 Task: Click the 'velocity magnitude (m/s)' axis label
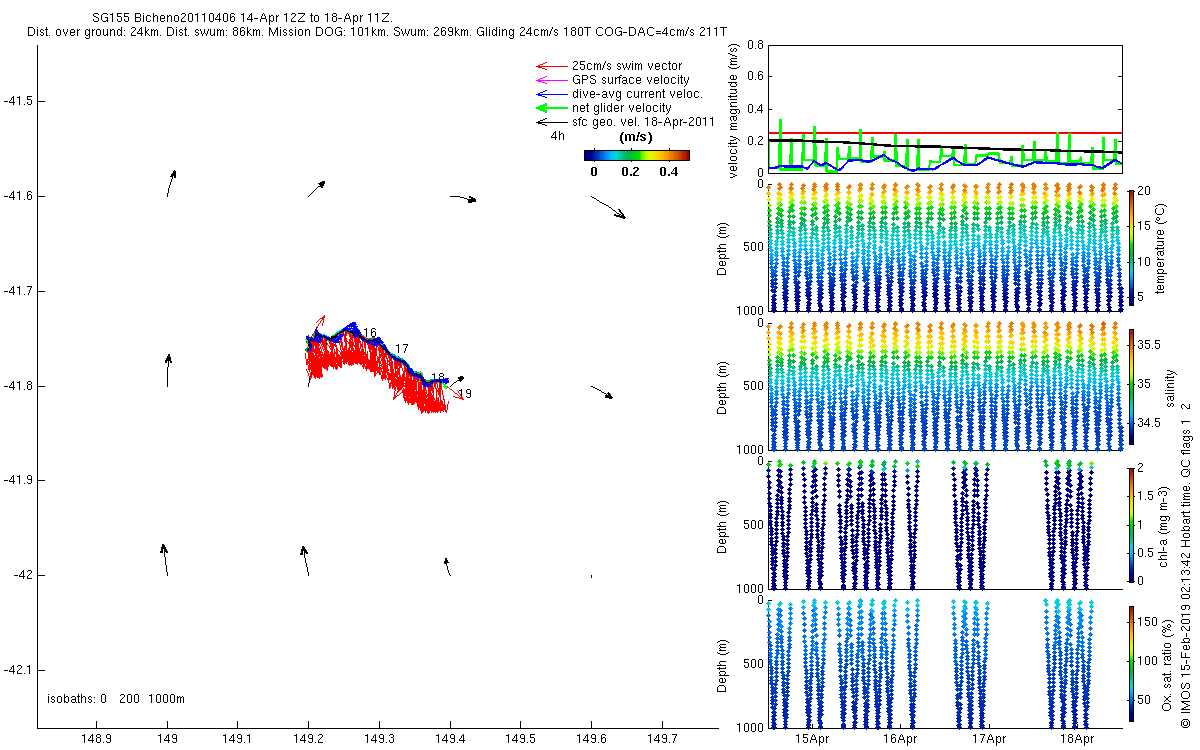[734, 109]
